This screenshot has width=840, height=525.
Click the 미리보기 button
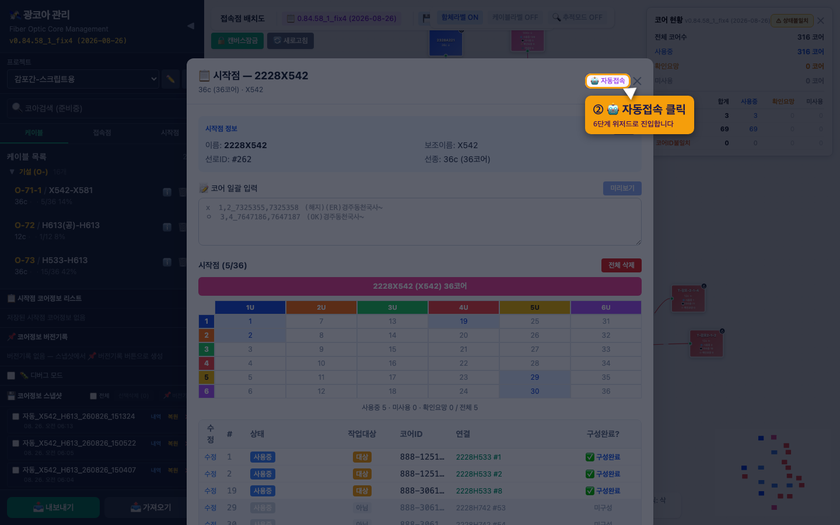(x=622, y=188)
